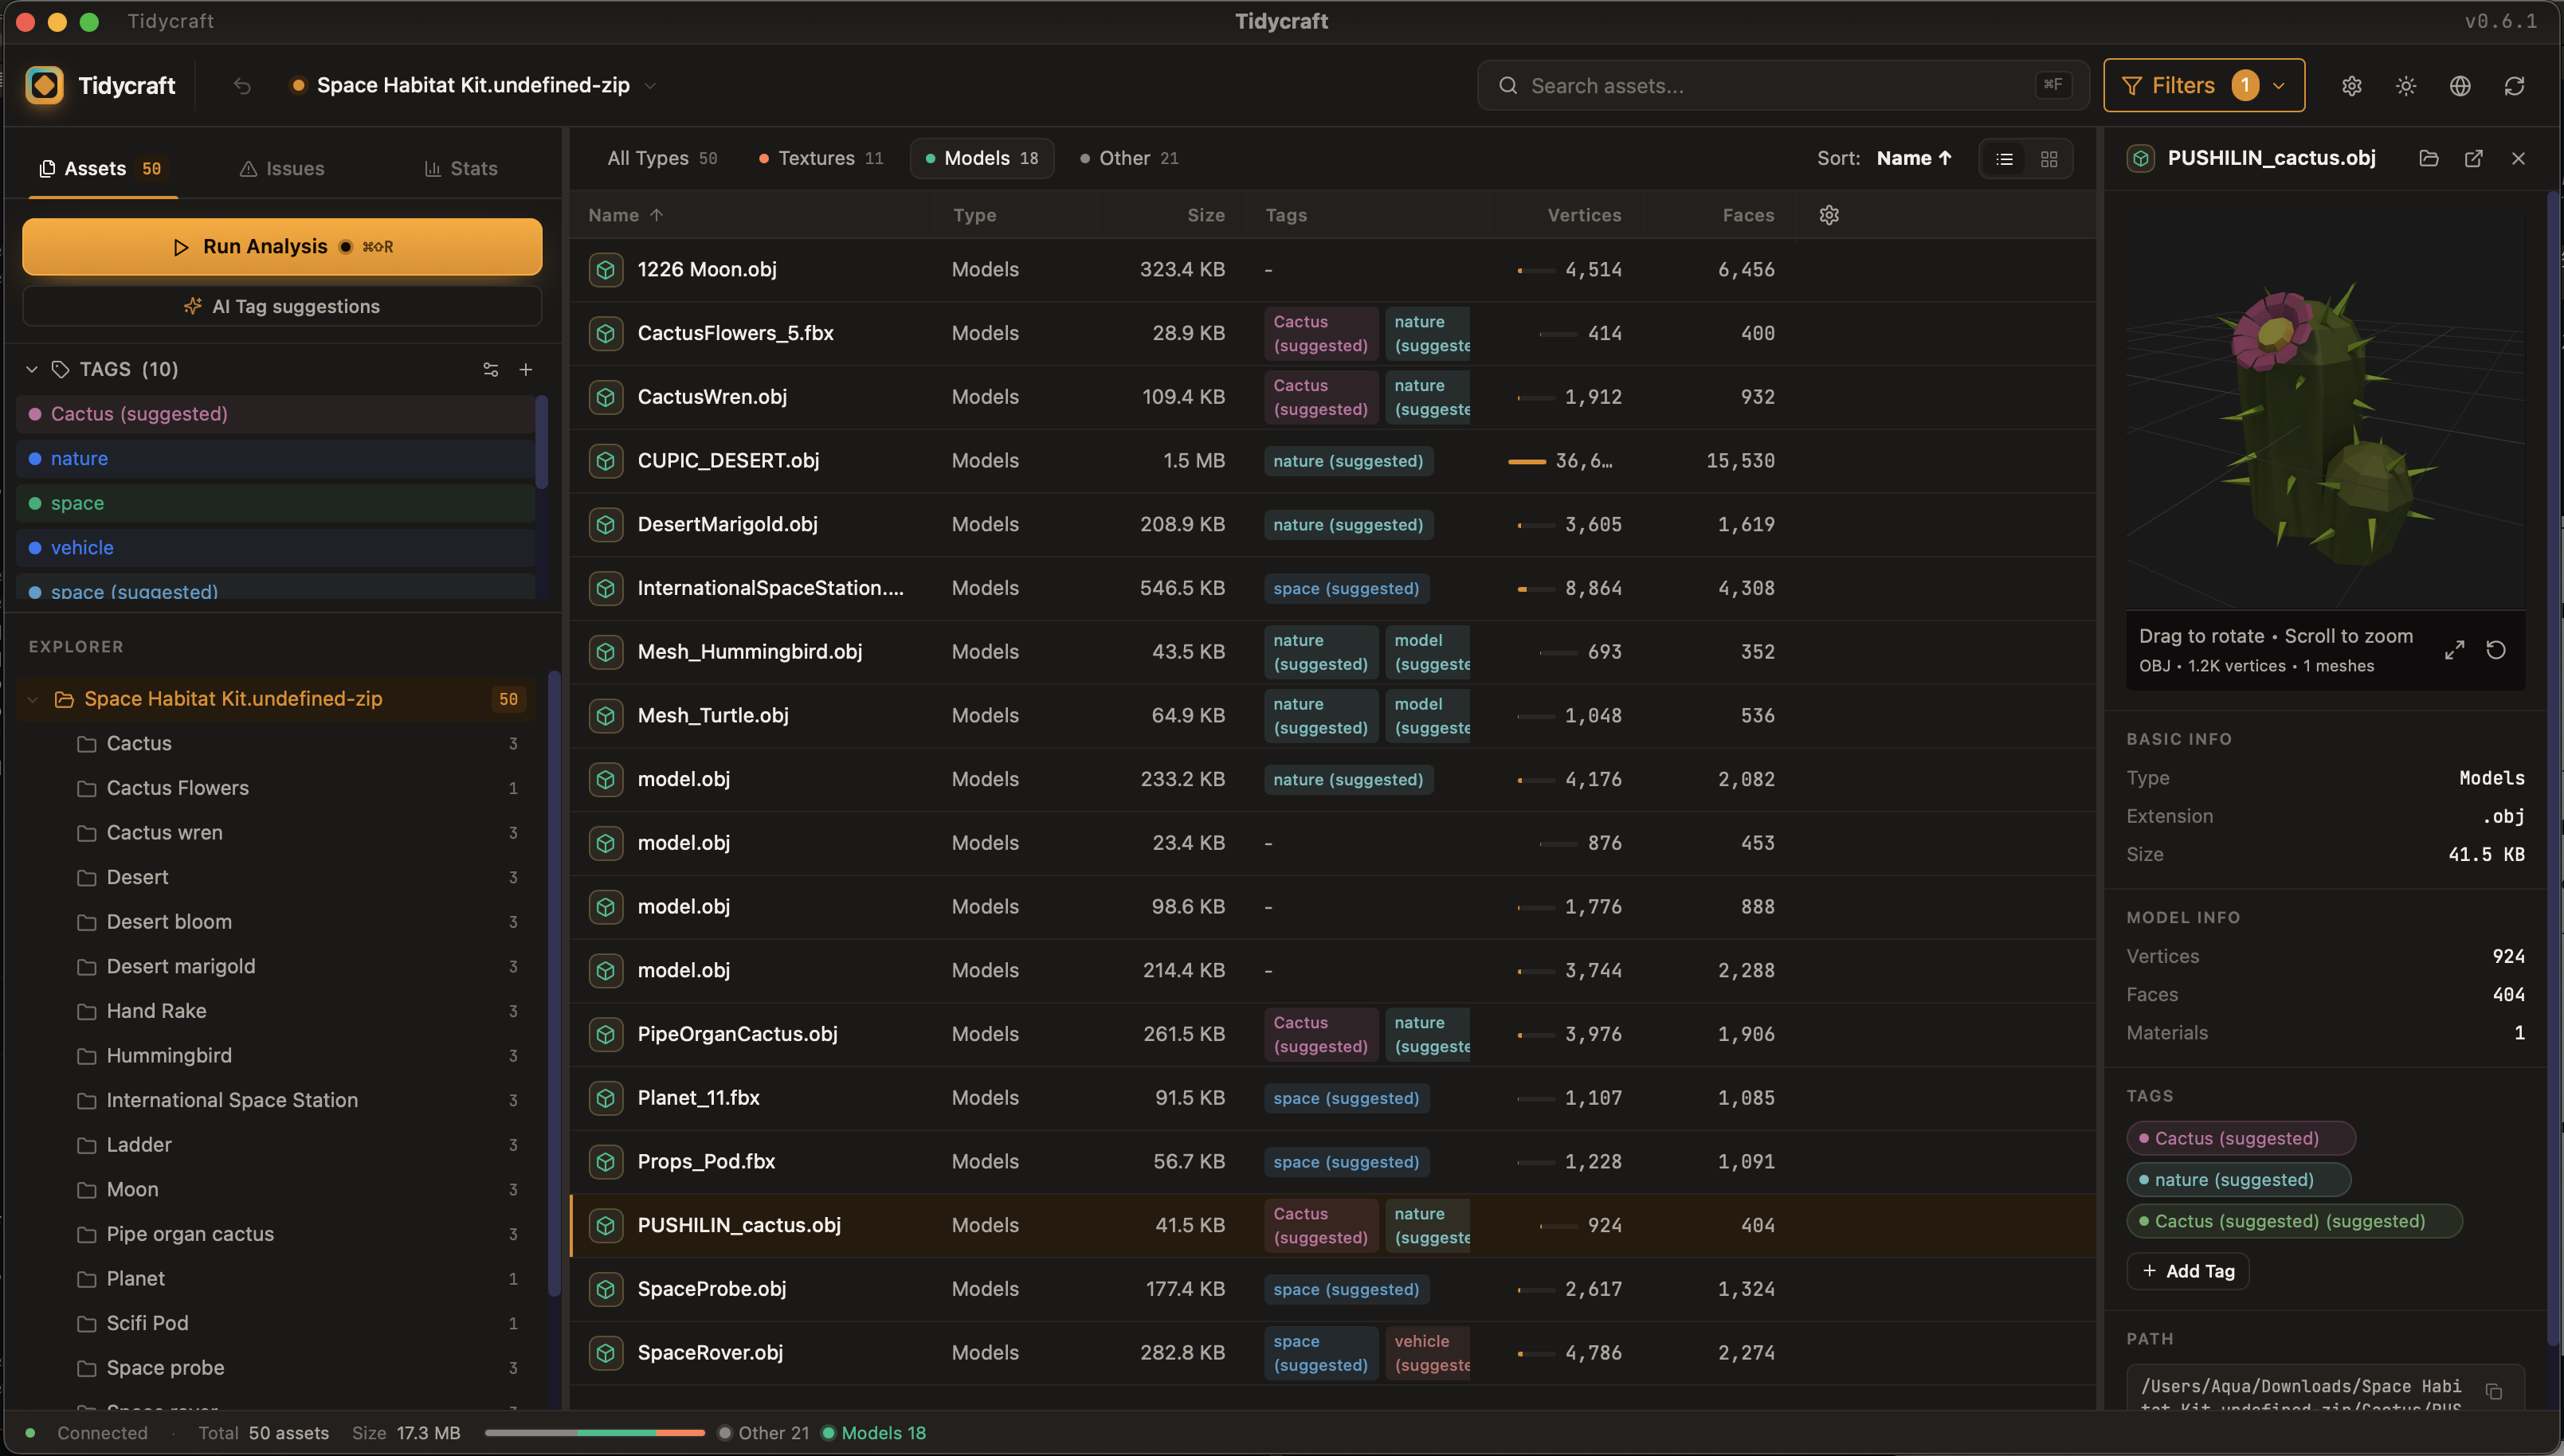
Task: Show All Types filter
Action: click(x=662, y=158)
